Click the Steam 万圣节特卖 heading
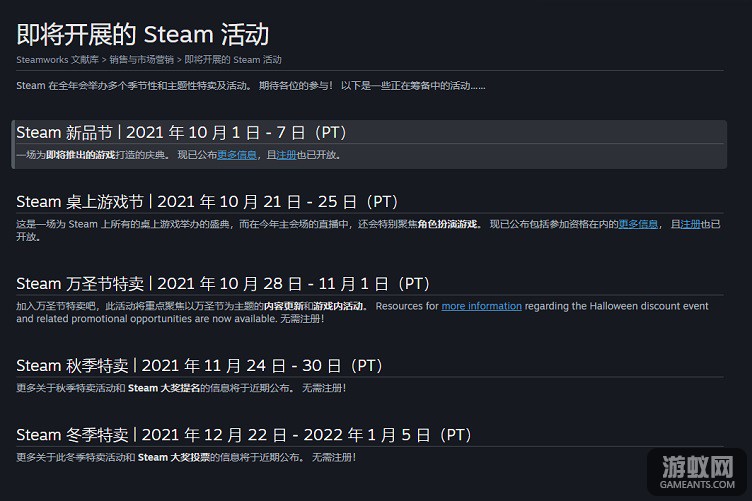Screen dimensions: 752x501 click(223, 283)
